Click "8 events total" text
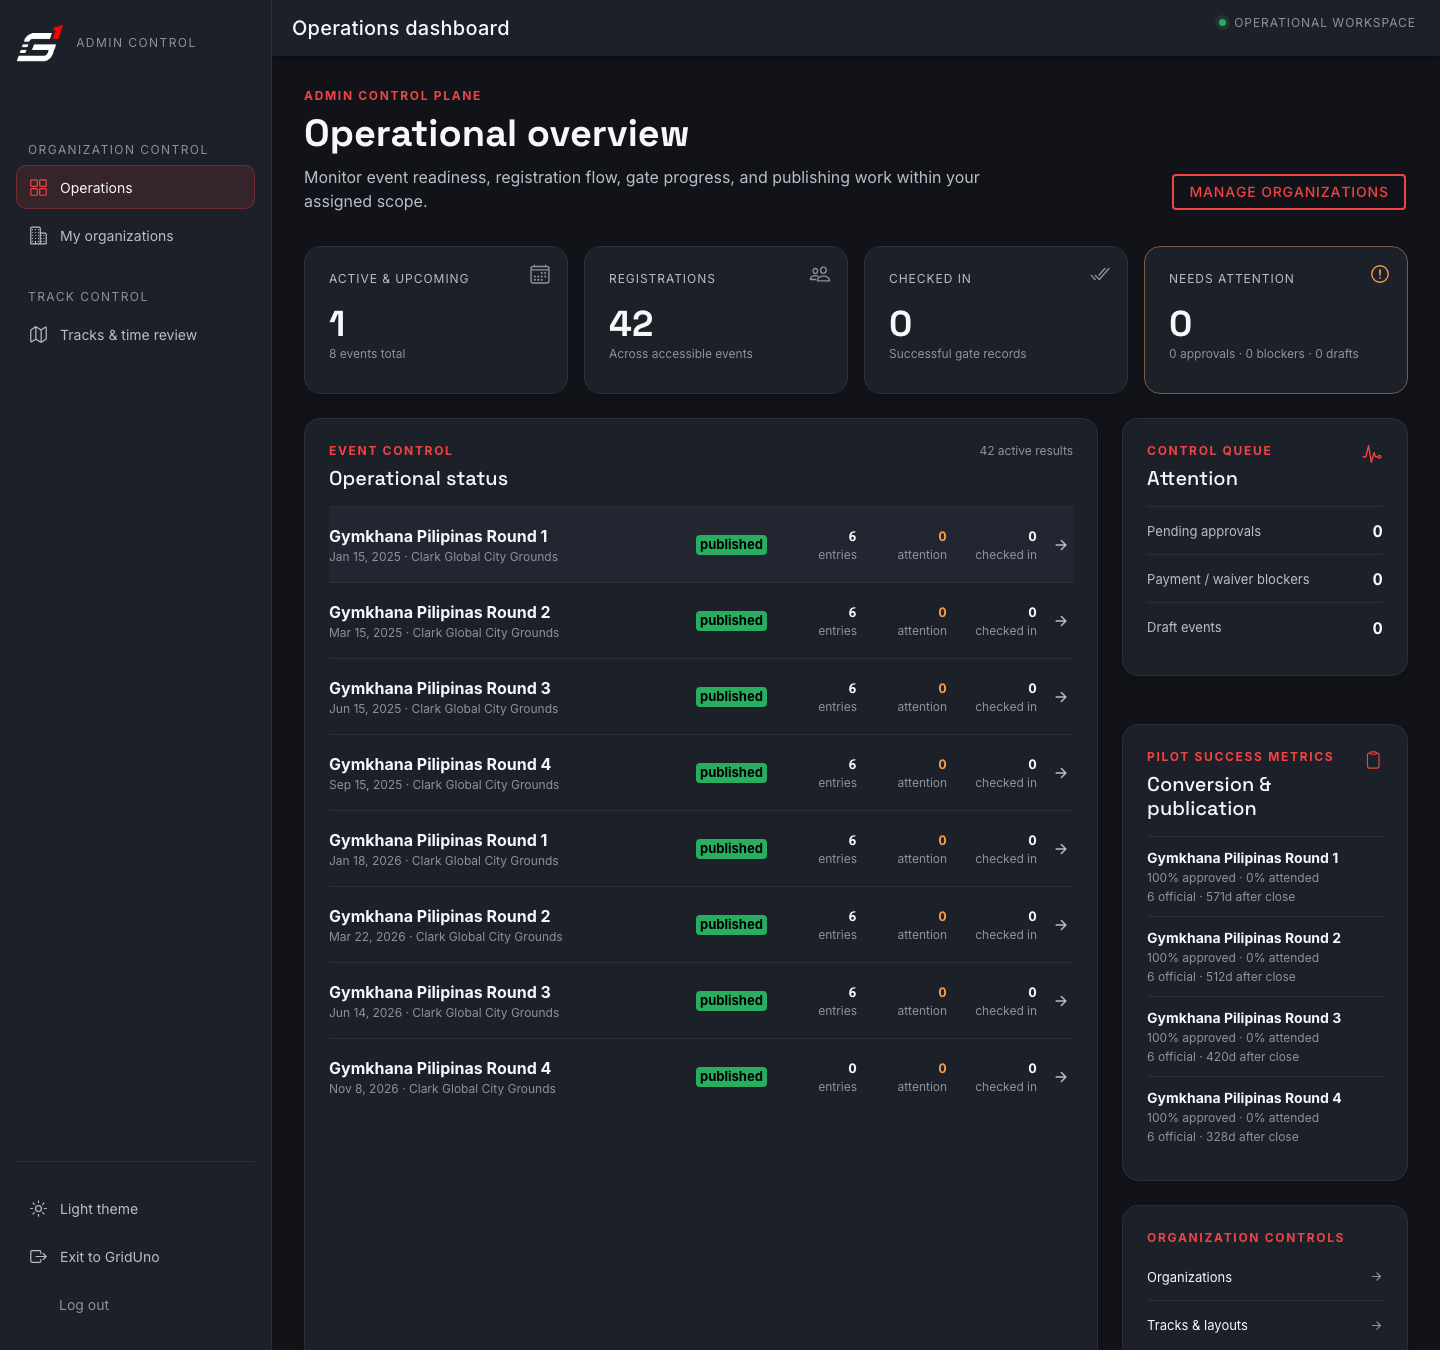This screenshot has width=1440, height=1350. (367, 354)
